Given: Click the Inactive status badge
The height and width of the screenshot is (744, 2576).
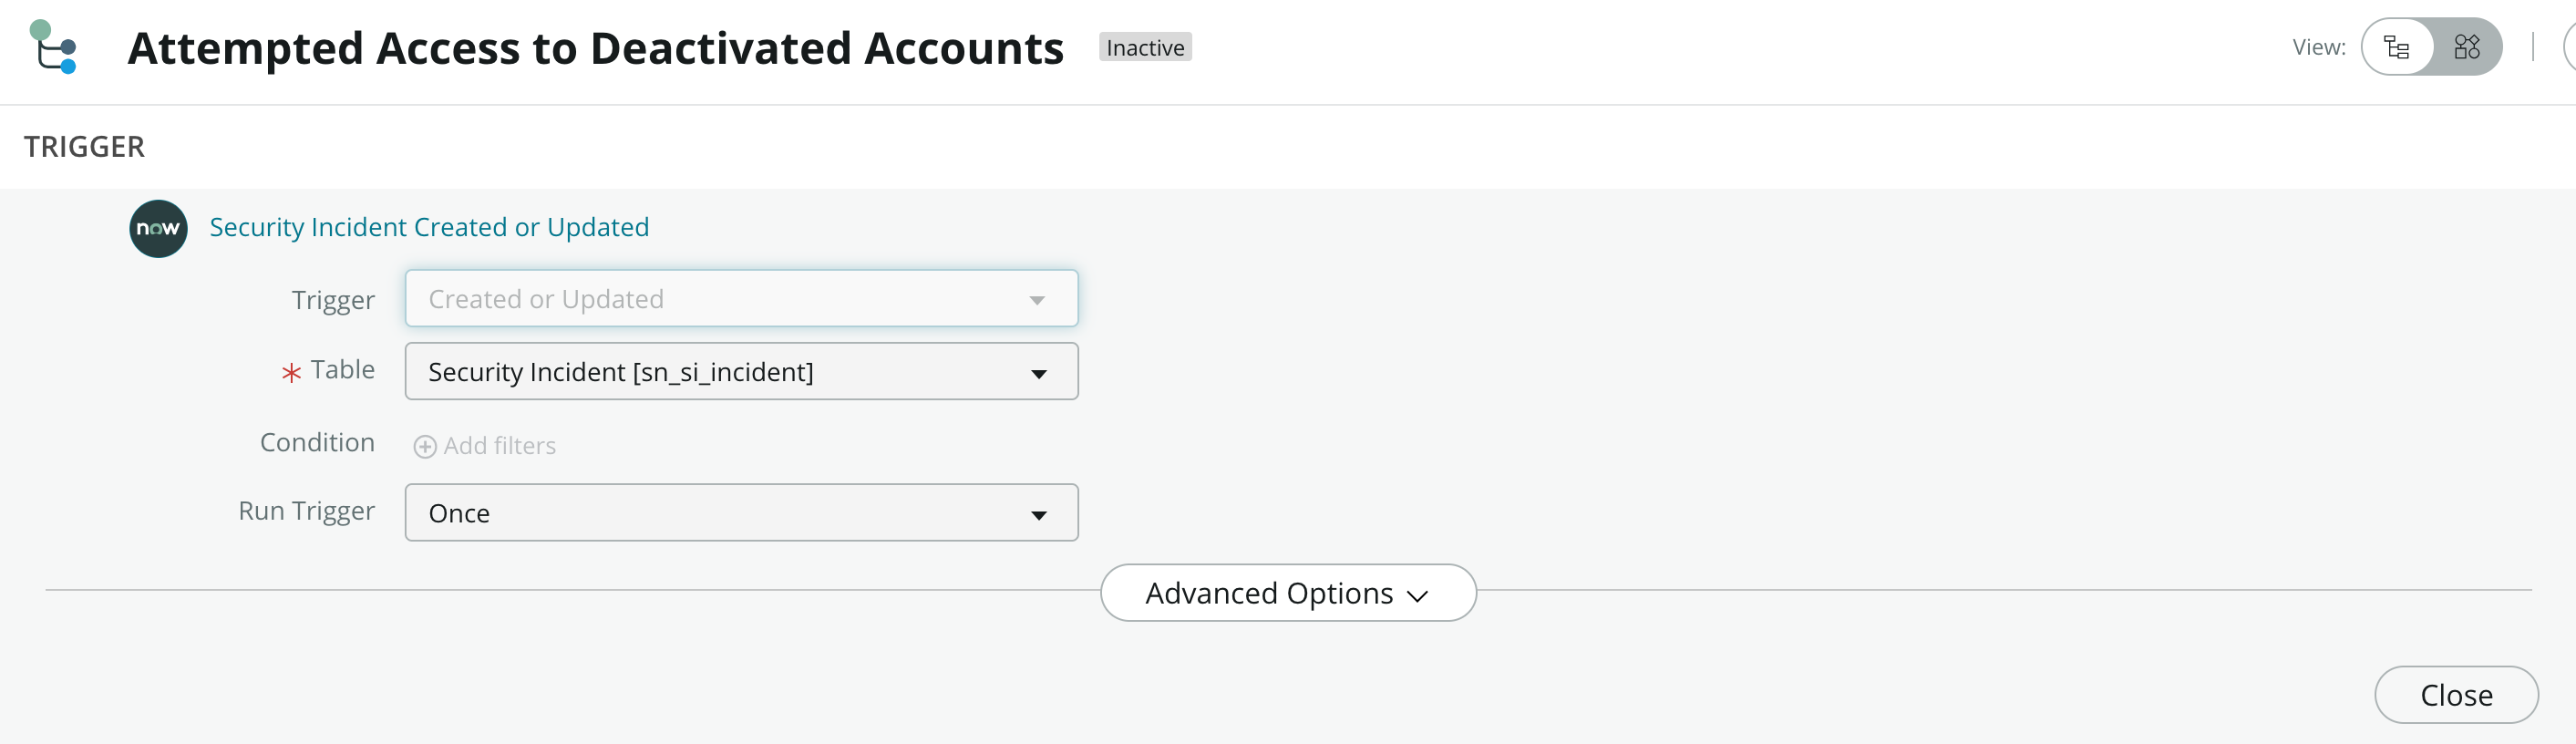Looking at the screenshot, I should click(x=1145, y=48).
